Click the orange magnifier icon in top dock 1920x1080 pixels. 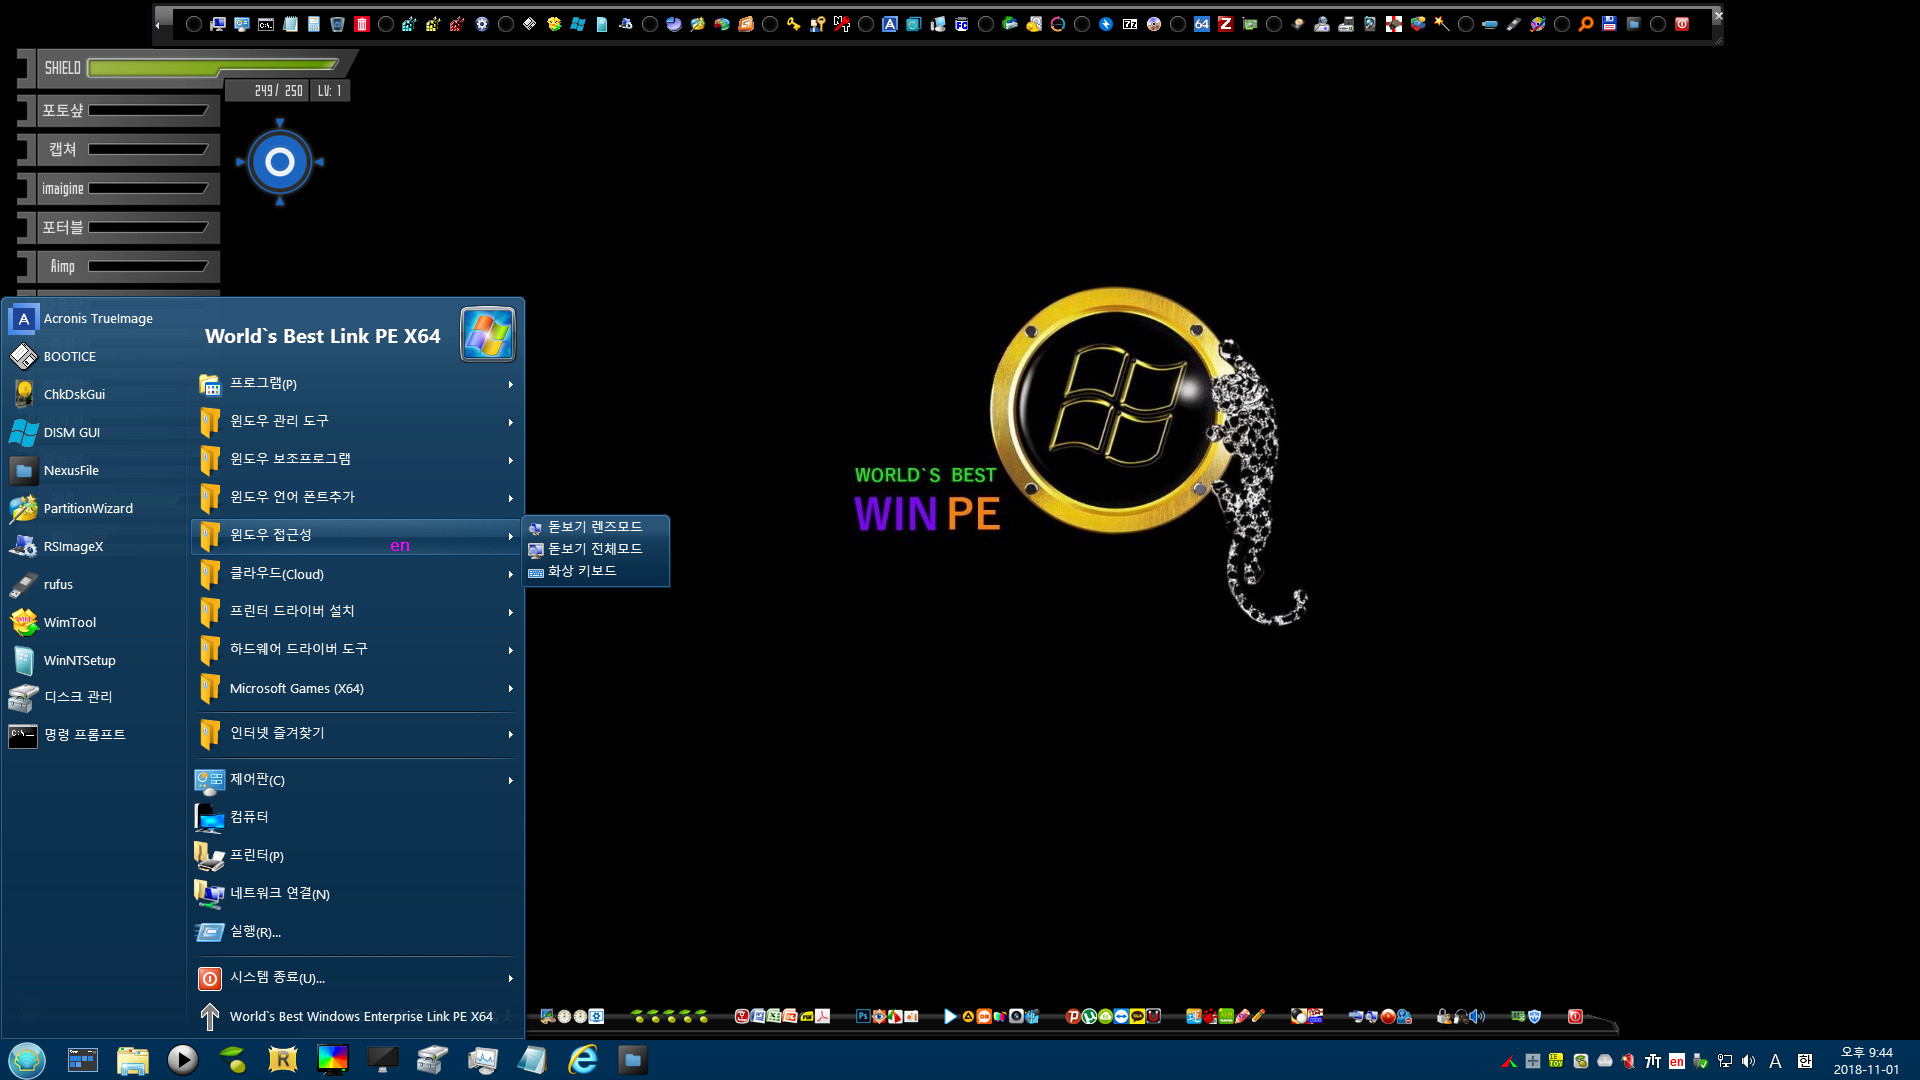[x=1586, y=24]
